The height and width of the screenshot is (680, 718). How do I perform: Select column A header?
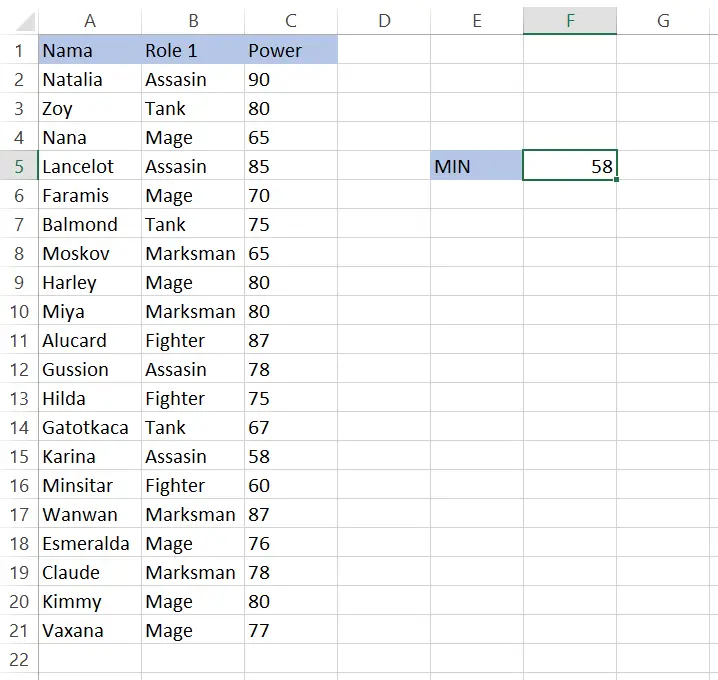(x=90, y=21)
